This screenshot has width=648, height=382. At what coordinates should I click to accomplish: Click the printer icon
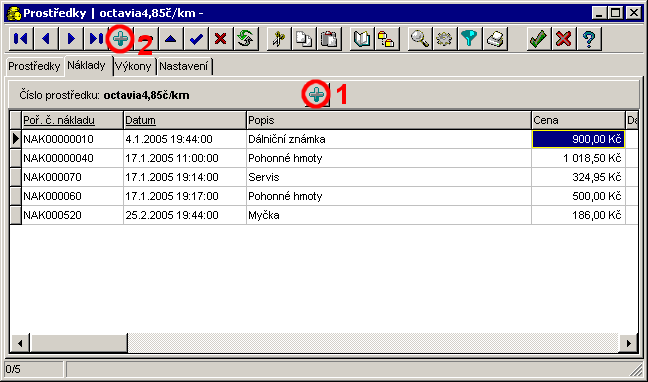tap(494, 39)
